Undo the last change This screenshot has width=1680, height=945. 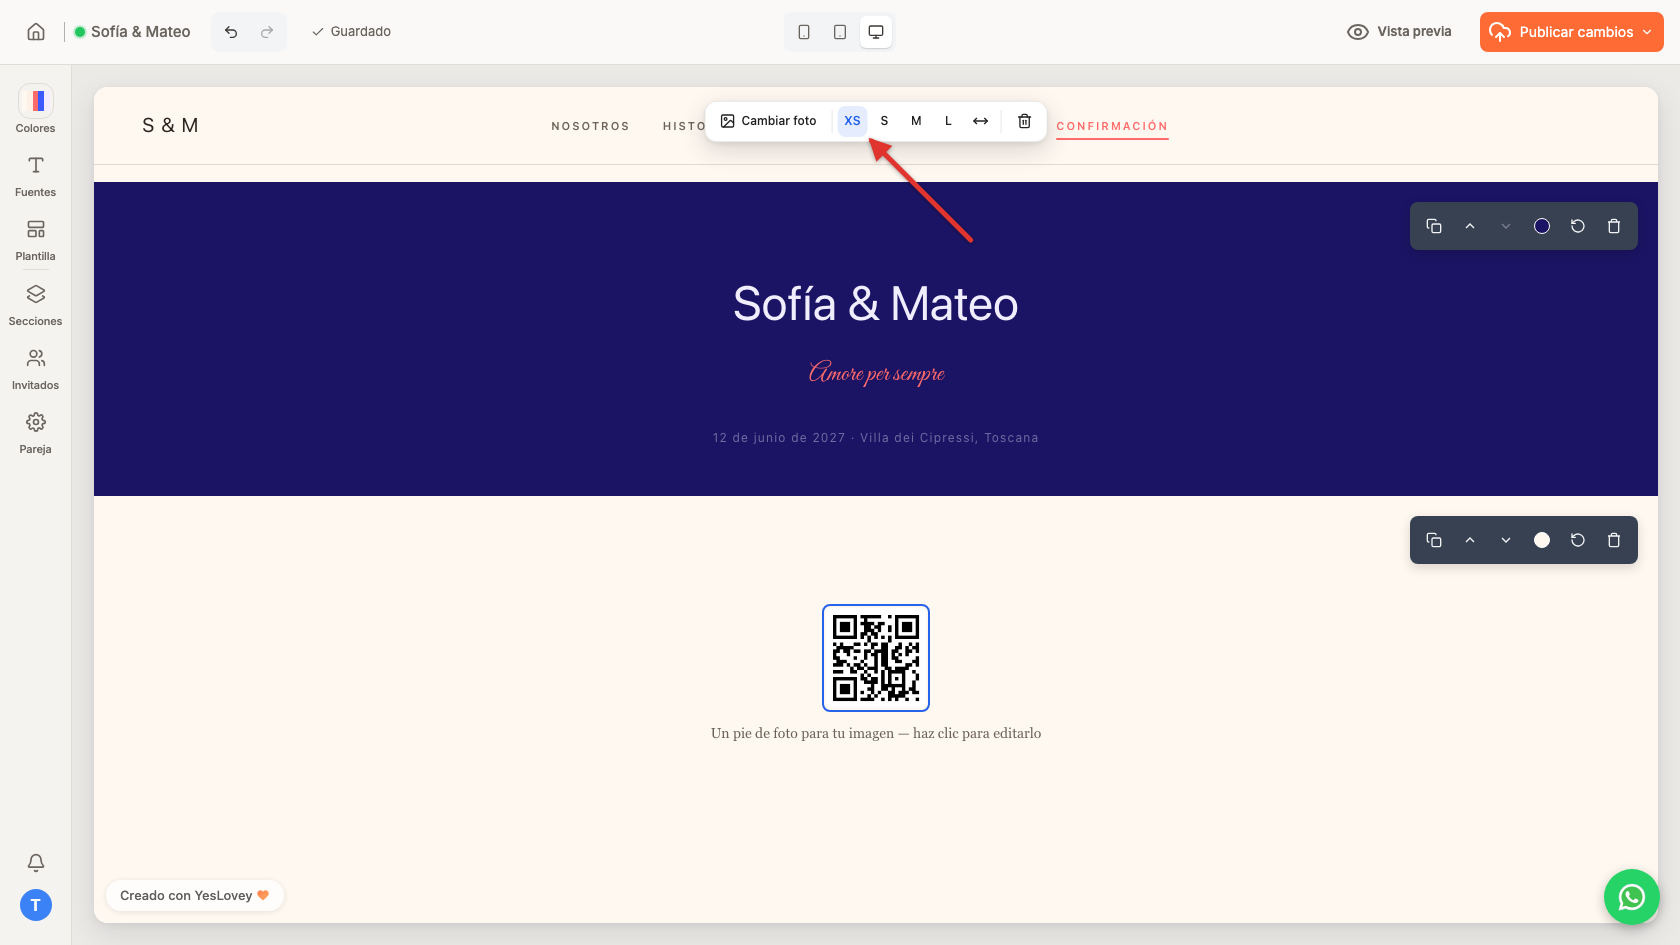(x=231, y=32)
